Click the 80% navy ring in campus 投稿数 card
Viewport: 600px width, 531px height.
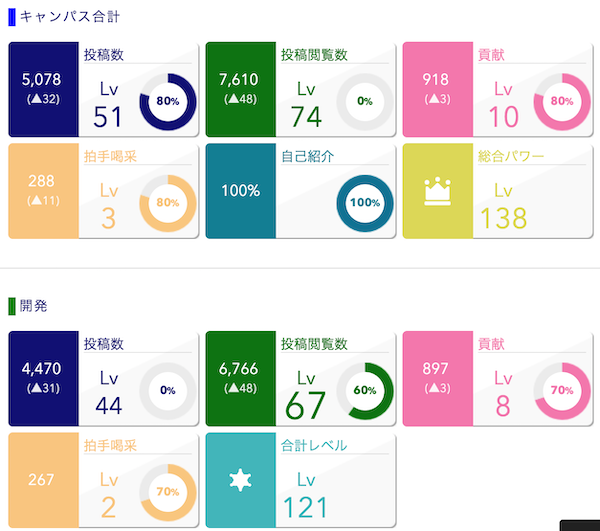click(168, 101)
